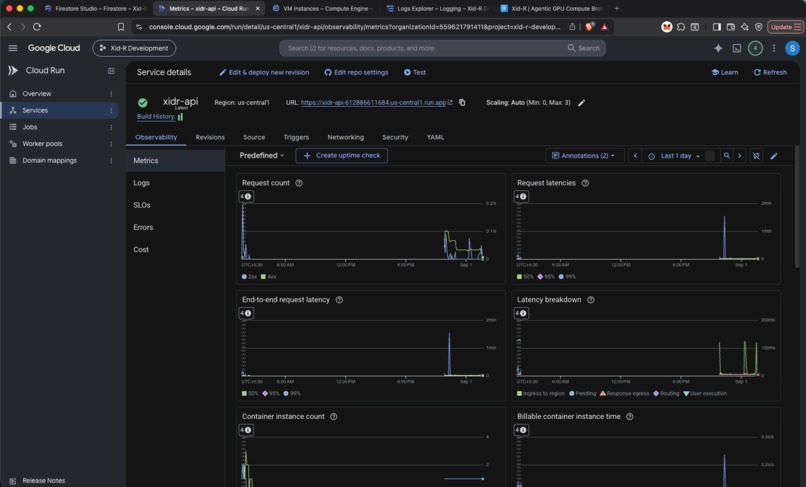Image resolution: width=806 pixels, height=487 pixels.
Task: Open help for Latency breakdown chart
Action: tap(591, 299)
